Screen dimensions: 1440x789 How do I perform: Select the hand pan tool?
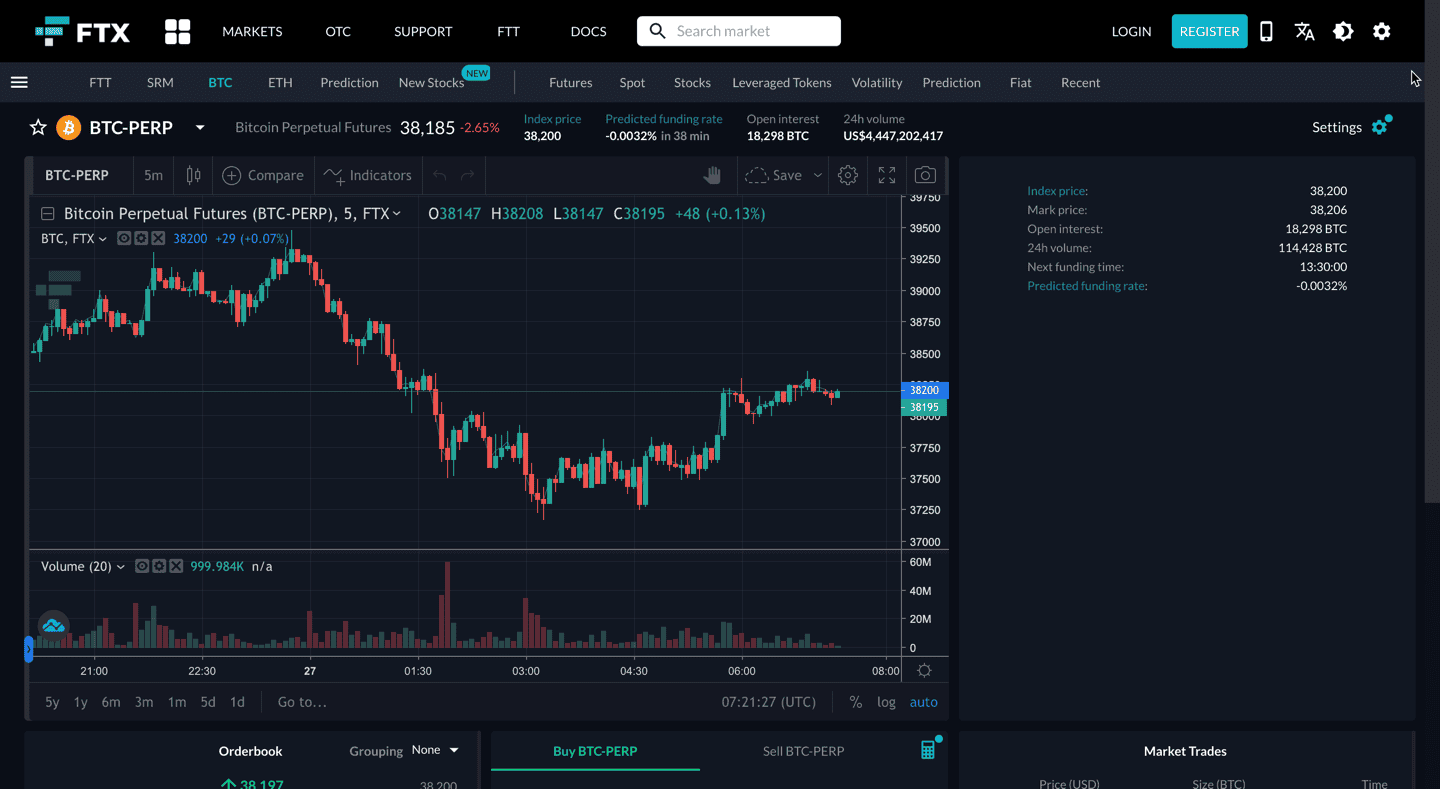pyautogui.click(x=712, y=175)
